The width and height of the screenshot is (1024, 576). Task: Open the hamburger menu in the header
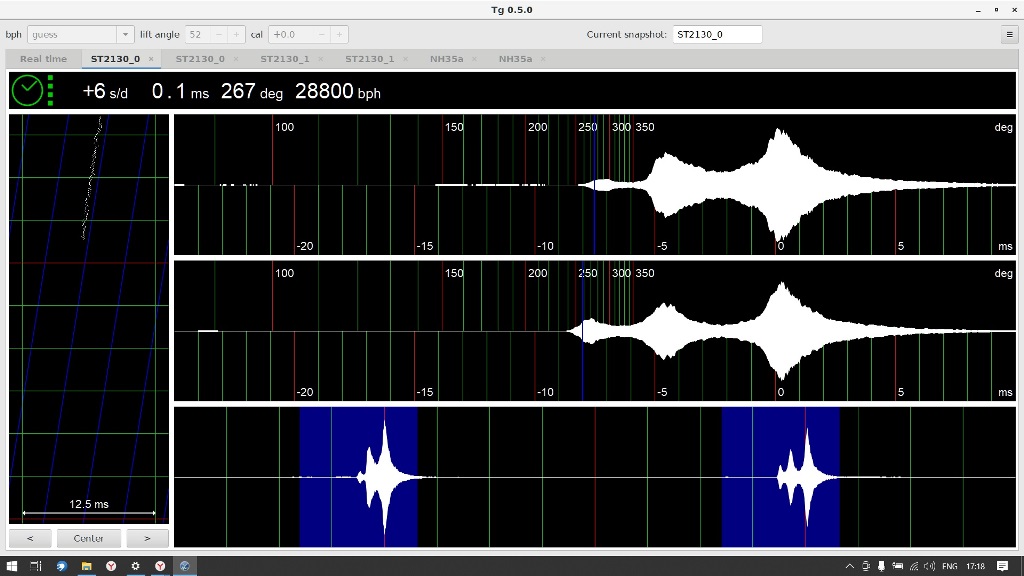1009,34
